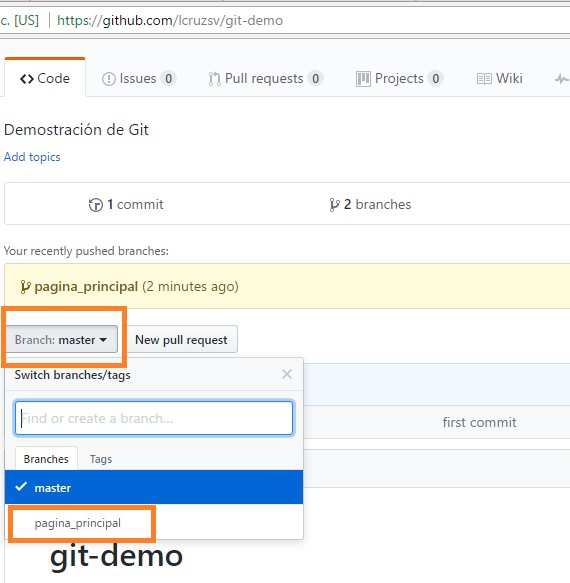Click the Code angle brackets icon
The height and width of the screenshot is (583, 570).
[27, 79]
